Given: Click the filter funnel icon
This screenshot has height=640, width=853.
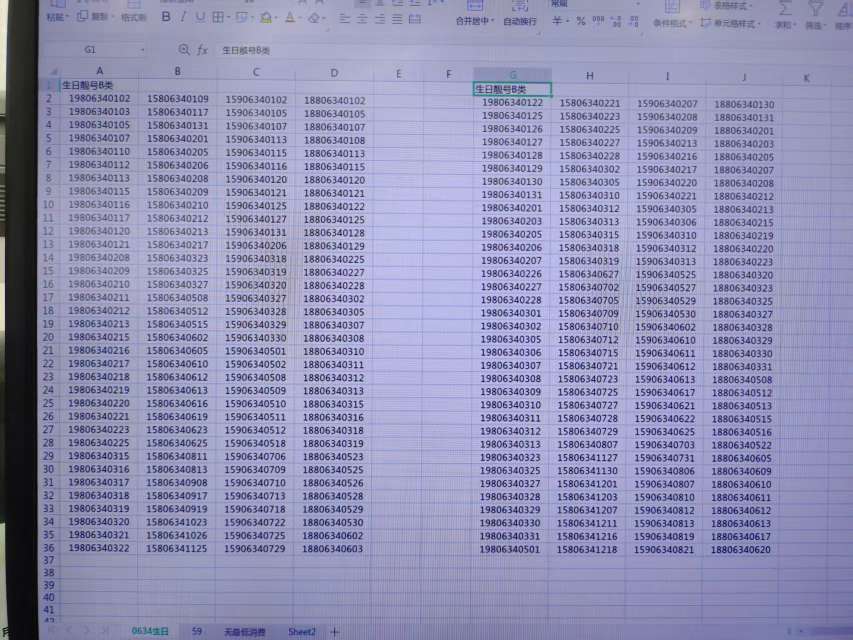Looking at the screenshot, I should point(815,8).
